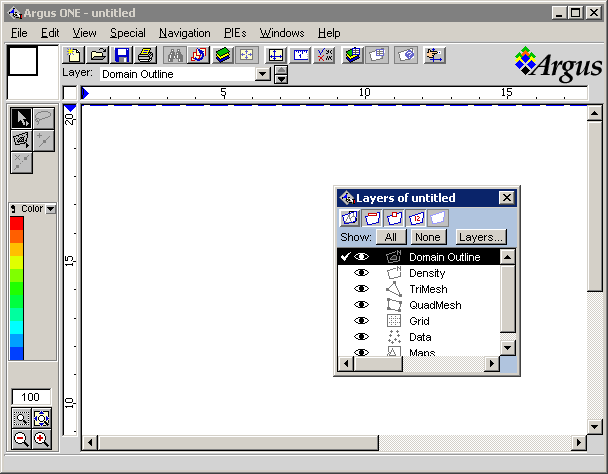Toggle the active checkmark on Domain Outline

point(345,256)
